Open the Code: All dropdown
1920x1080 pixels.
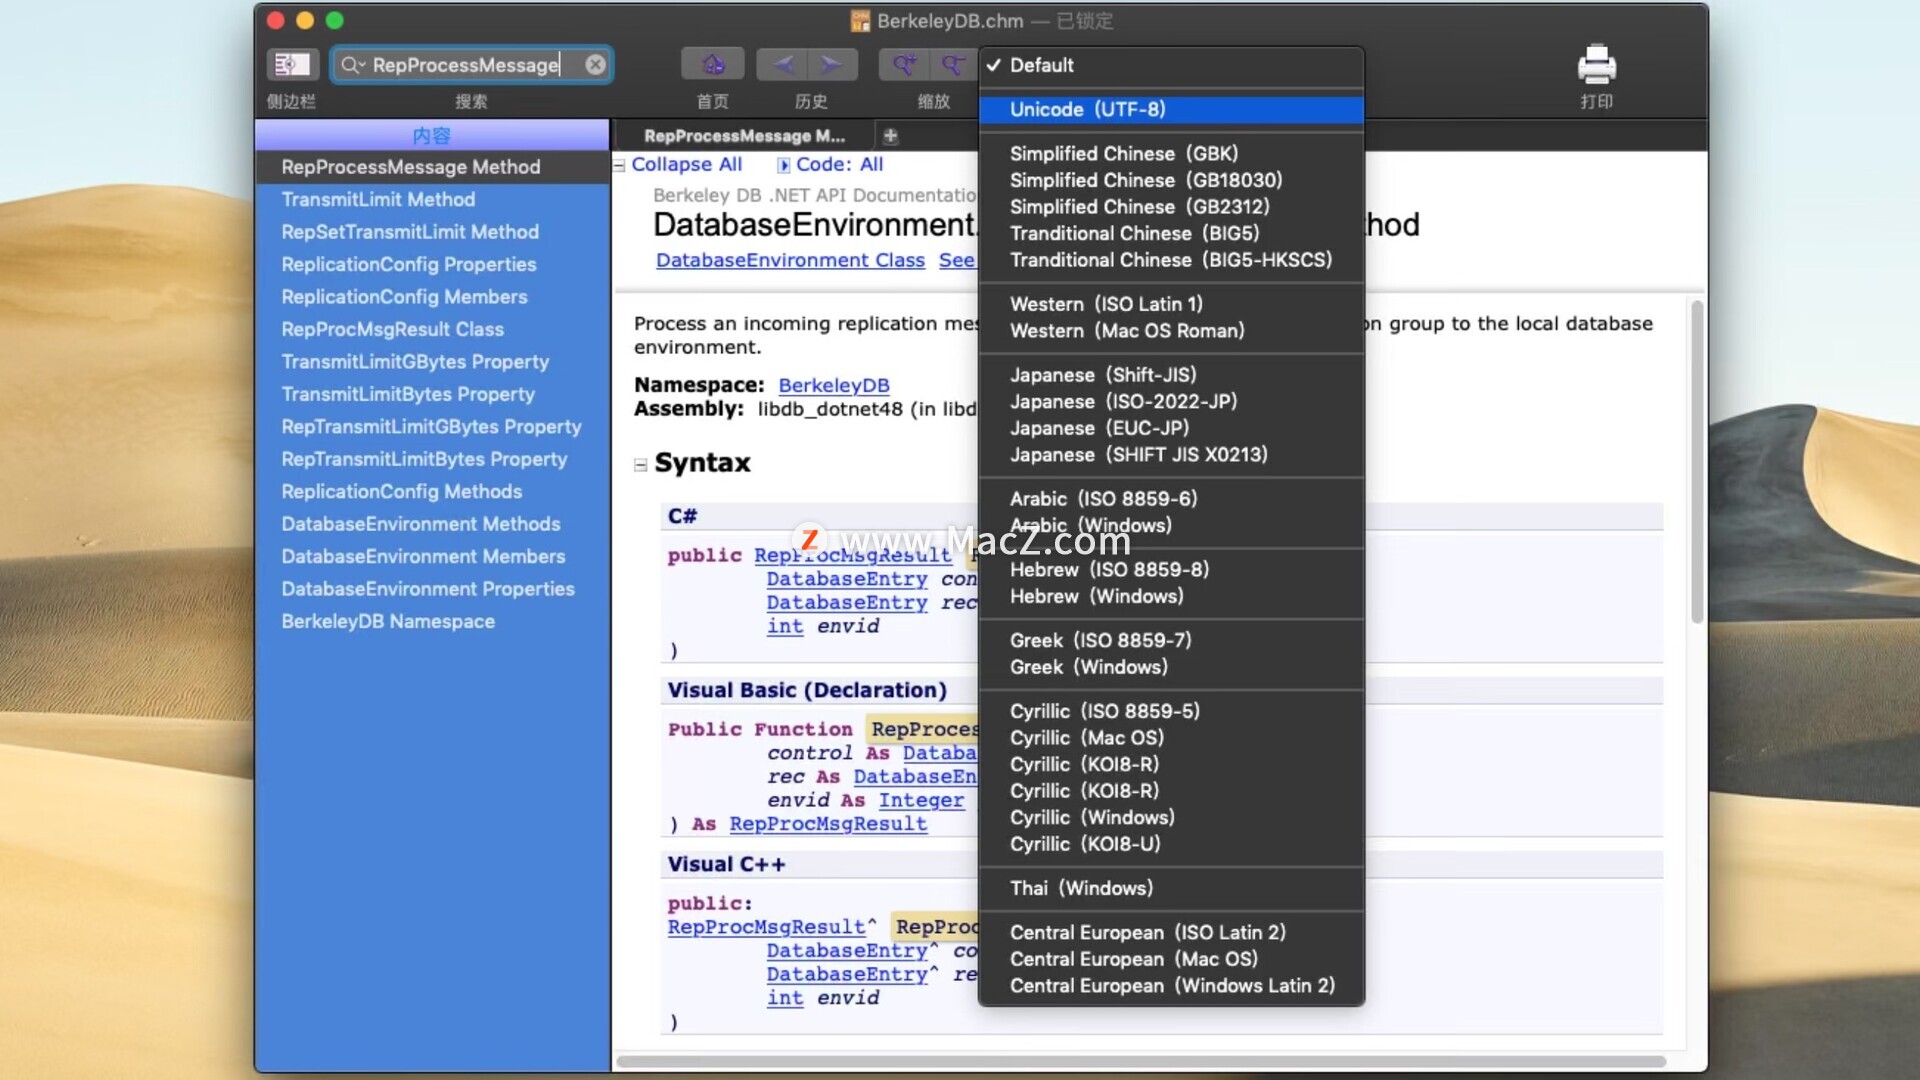pyautogui.click(x=830, y=164)
